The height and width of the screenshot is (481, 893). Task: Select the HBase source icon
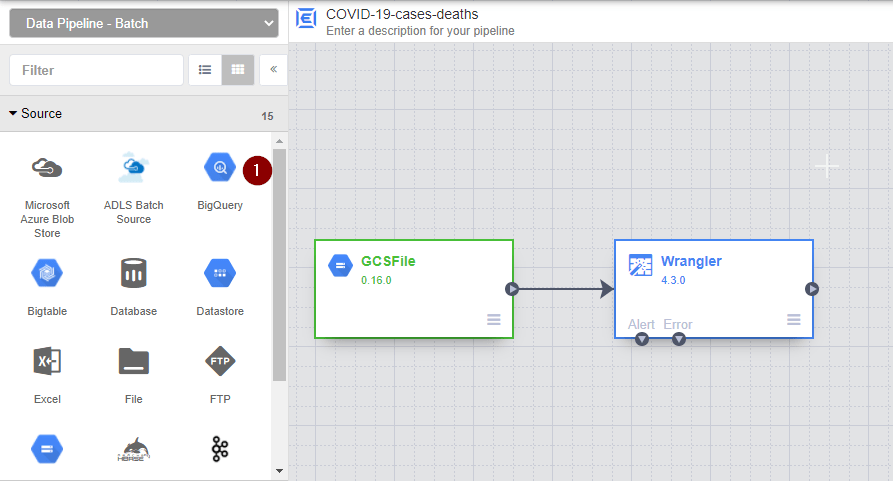point(133,451)
